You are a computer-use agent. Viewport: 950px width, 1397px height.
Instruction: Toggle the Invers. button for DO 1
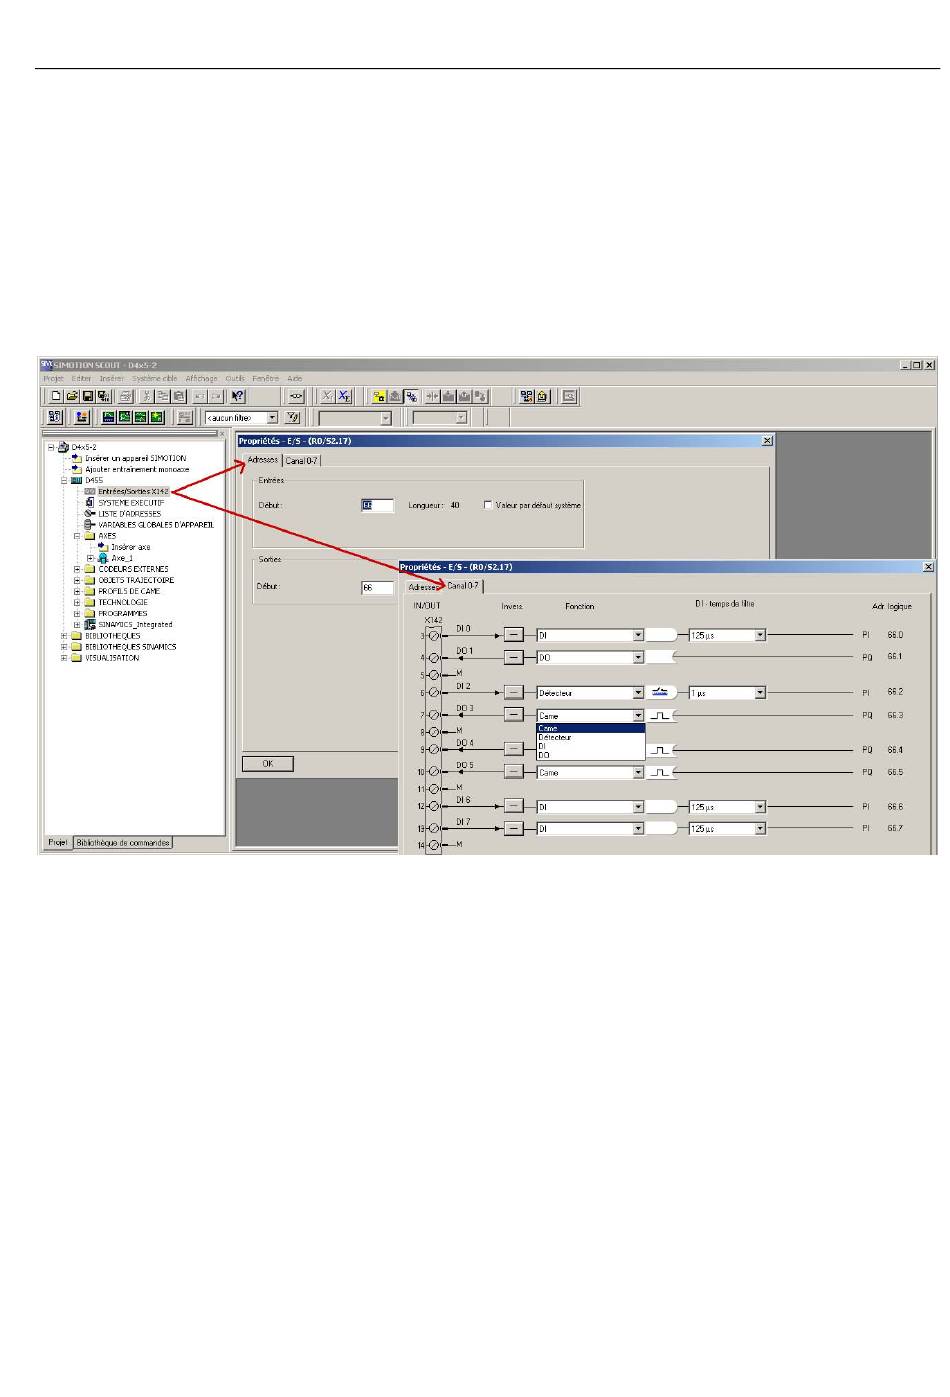pos(513,657)
